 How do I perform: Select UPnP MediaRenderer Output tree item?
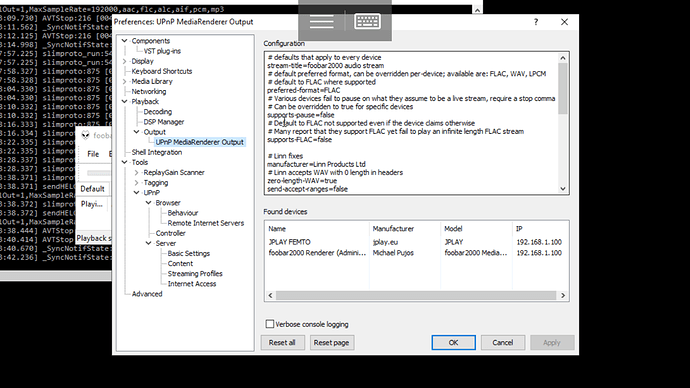[199, 142]
